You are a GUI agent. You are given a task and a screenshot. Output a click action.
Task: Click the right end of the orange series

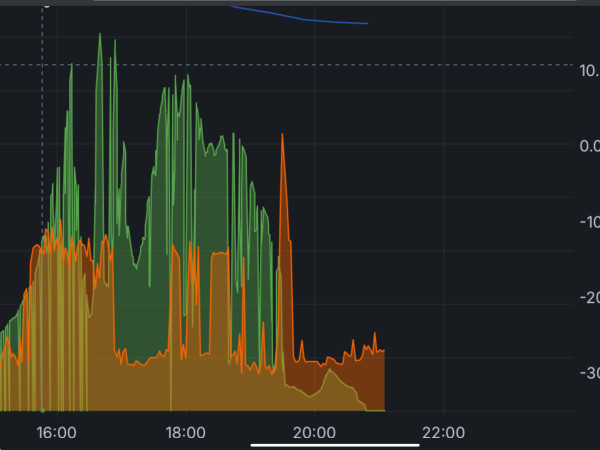[383, 350]
